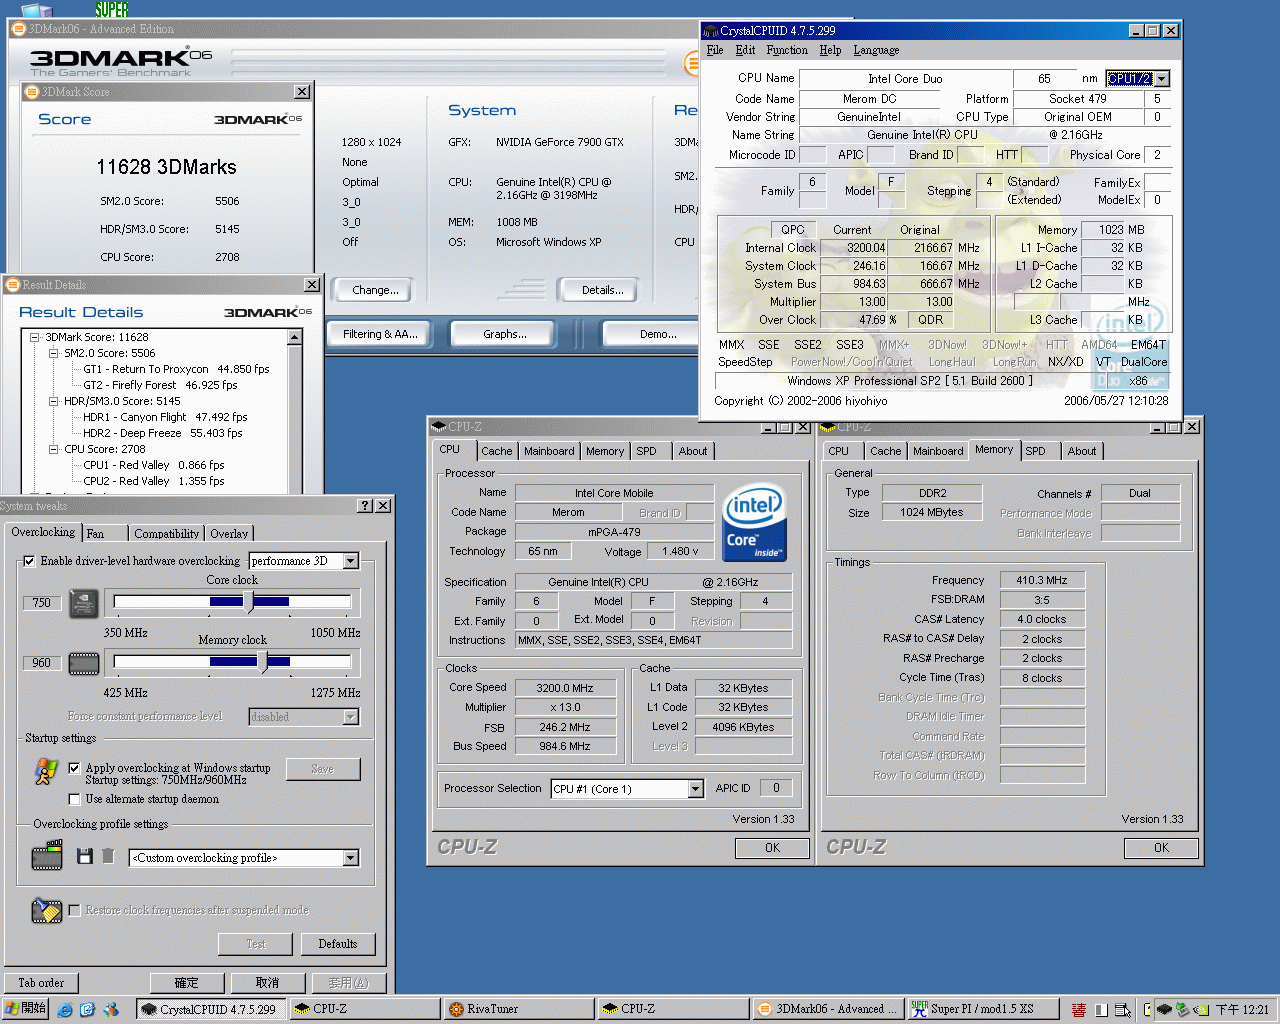The image size is (1280, 1024).
Task: Click the memory clock chip icon
Action: coord(84,663)
